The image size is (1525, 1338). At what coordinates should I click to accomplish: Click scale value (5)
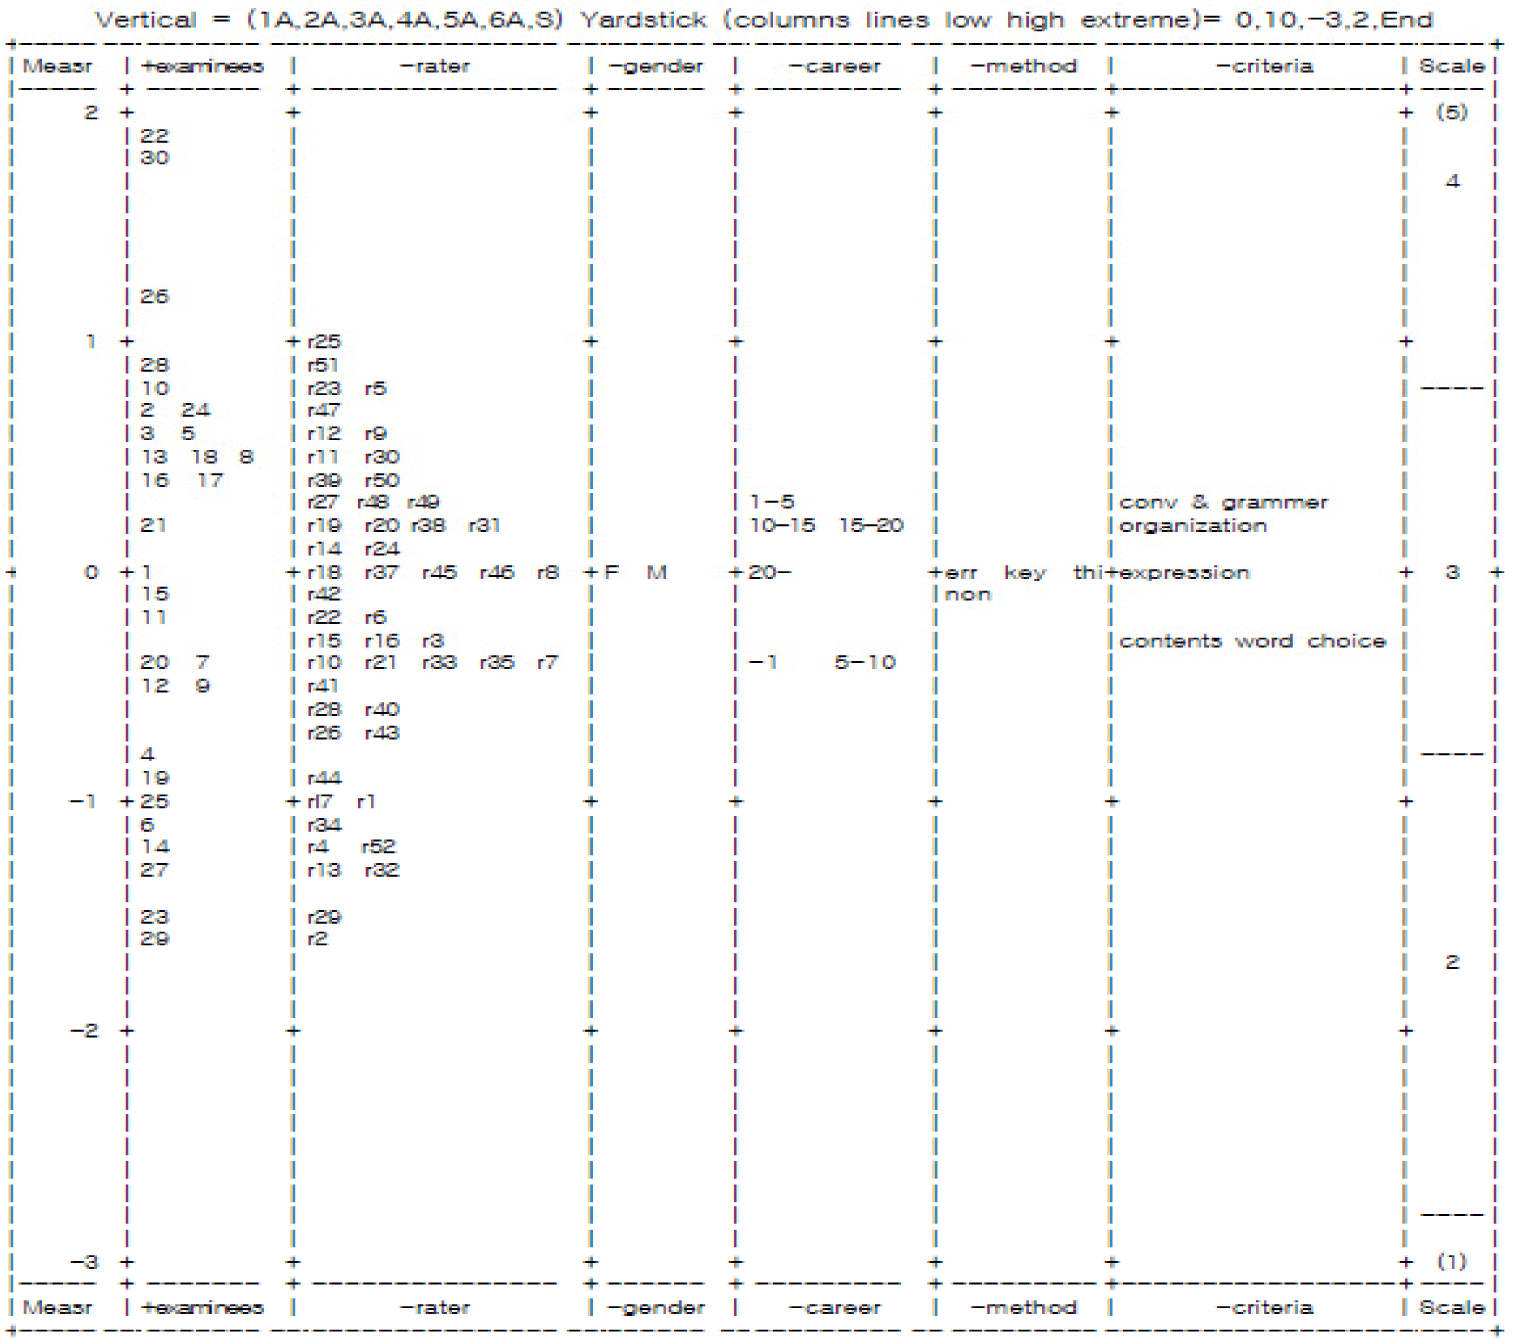coord(1452,112)
